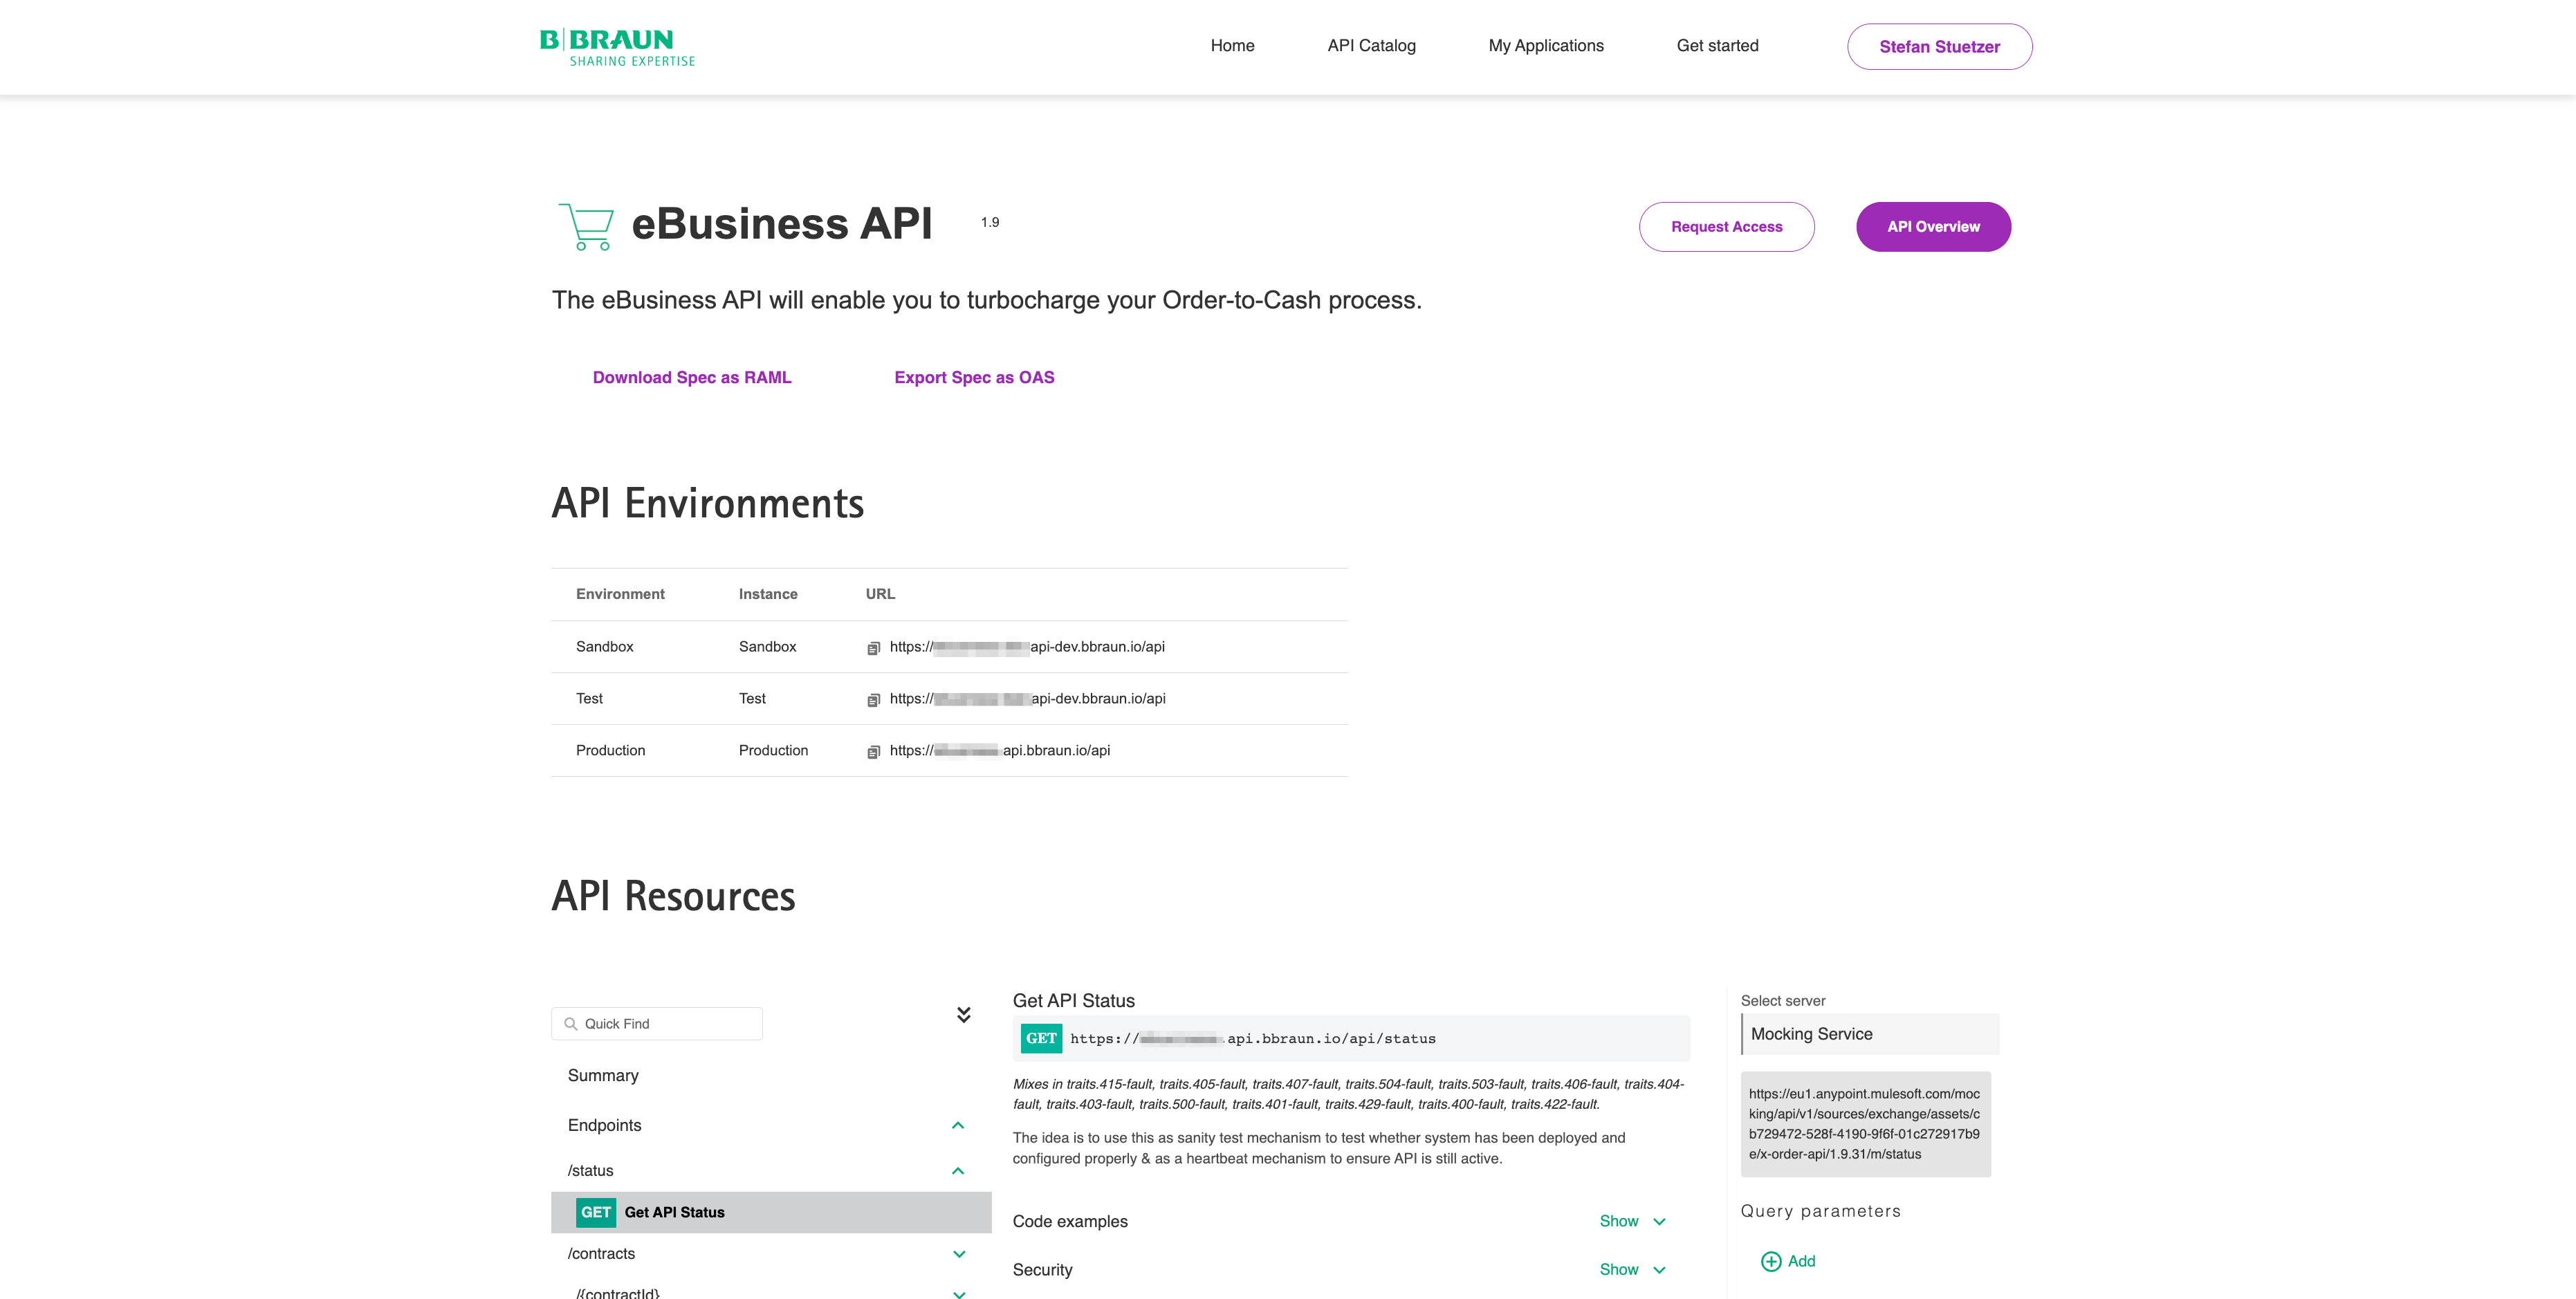Screen dimensions: 2576x1299
Task: Click Download Spec as RAML
Action: click(692, 377)
